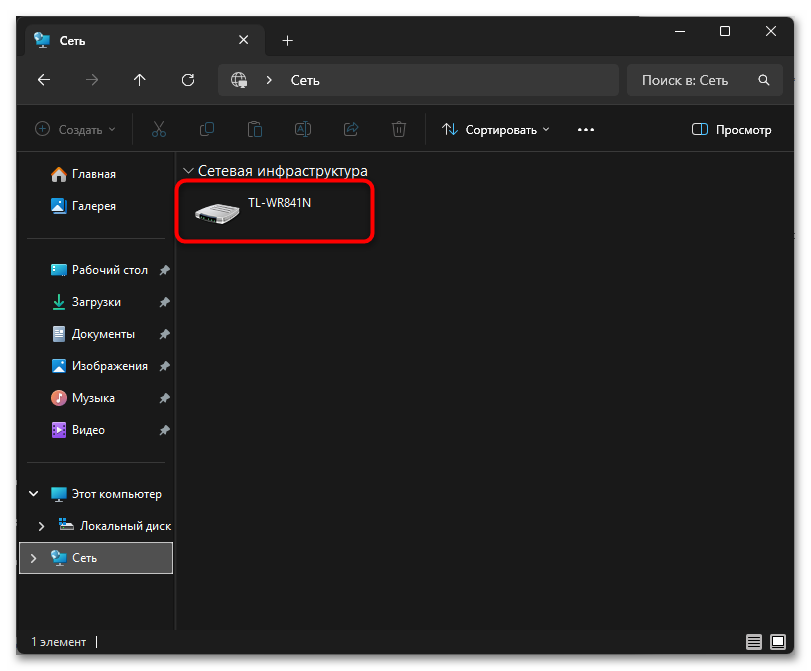Go up one folder level
Image resolution: width=811 pixels, height=671 pixels.
coord(140,80)
